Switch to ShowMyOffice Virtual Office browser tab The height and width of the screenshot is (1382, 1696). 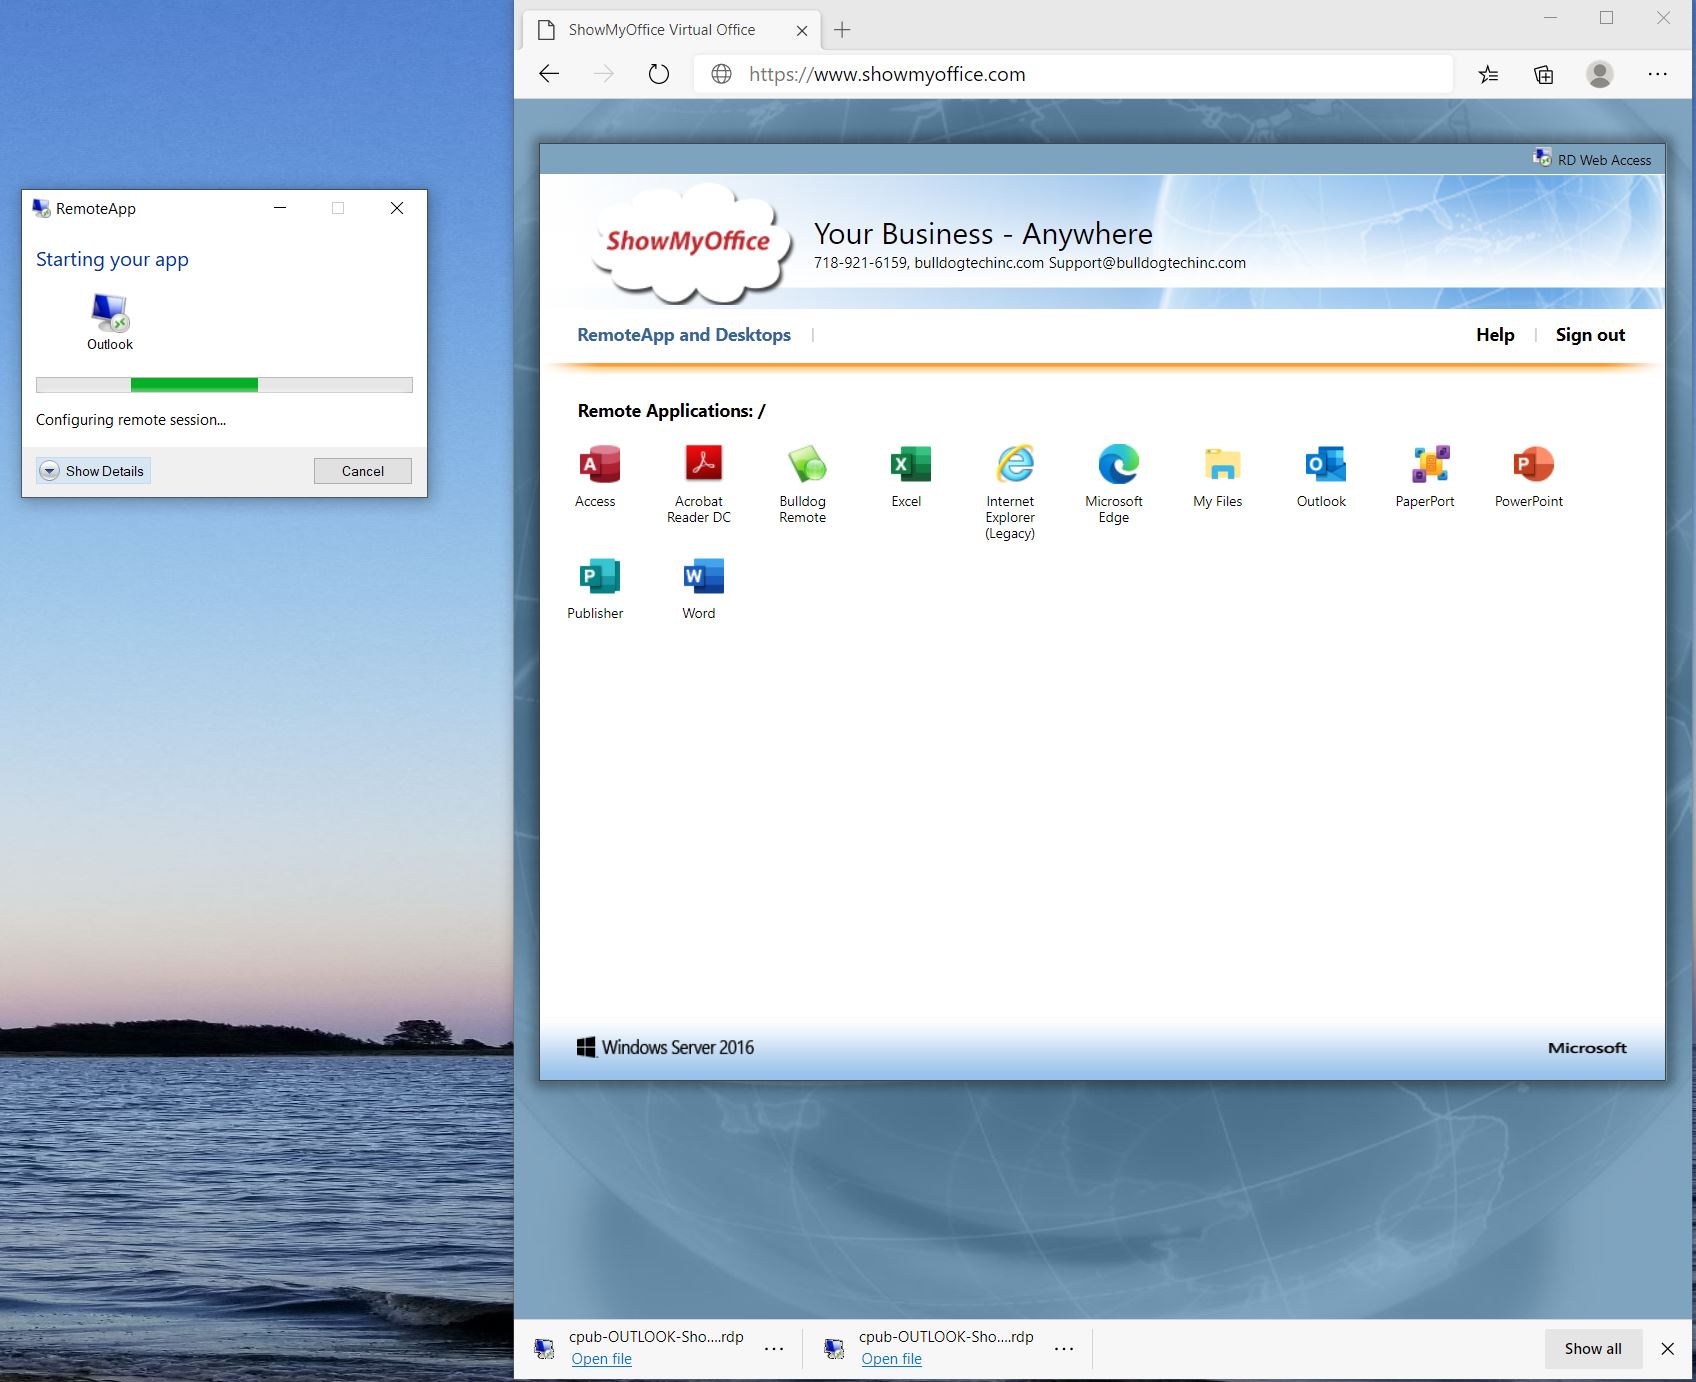[x=671, y=30]
